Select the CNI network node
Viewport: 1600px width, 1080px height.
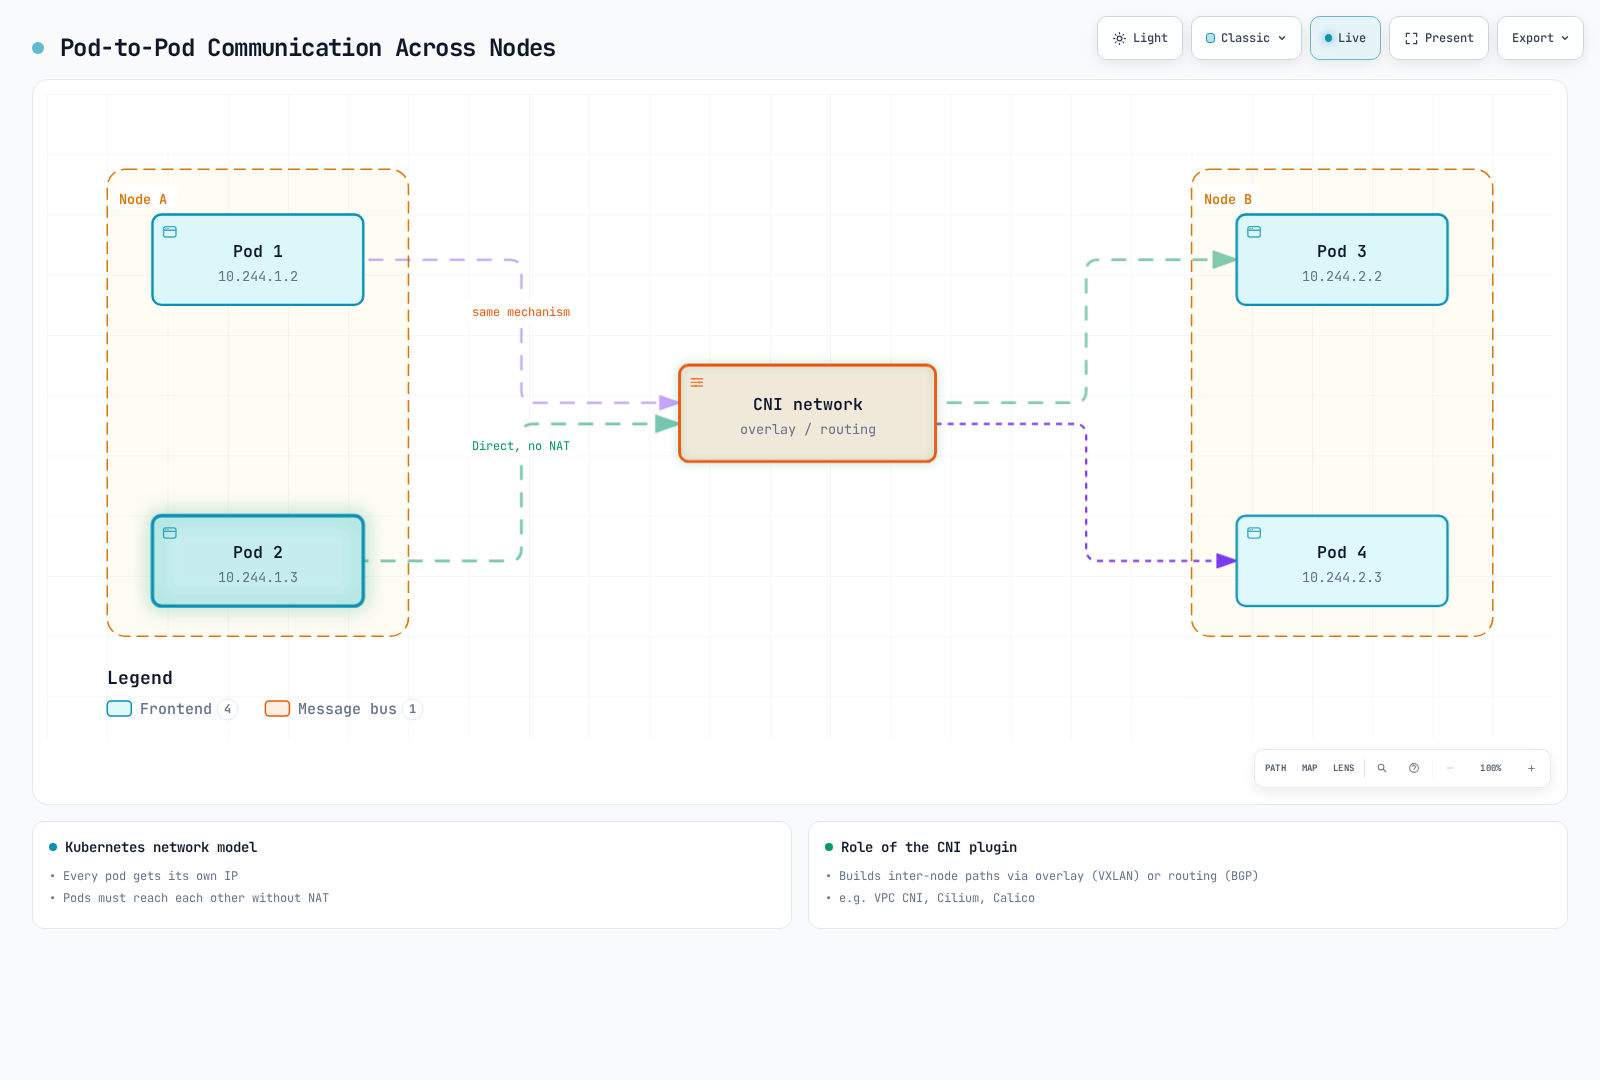tap(808, 413)
